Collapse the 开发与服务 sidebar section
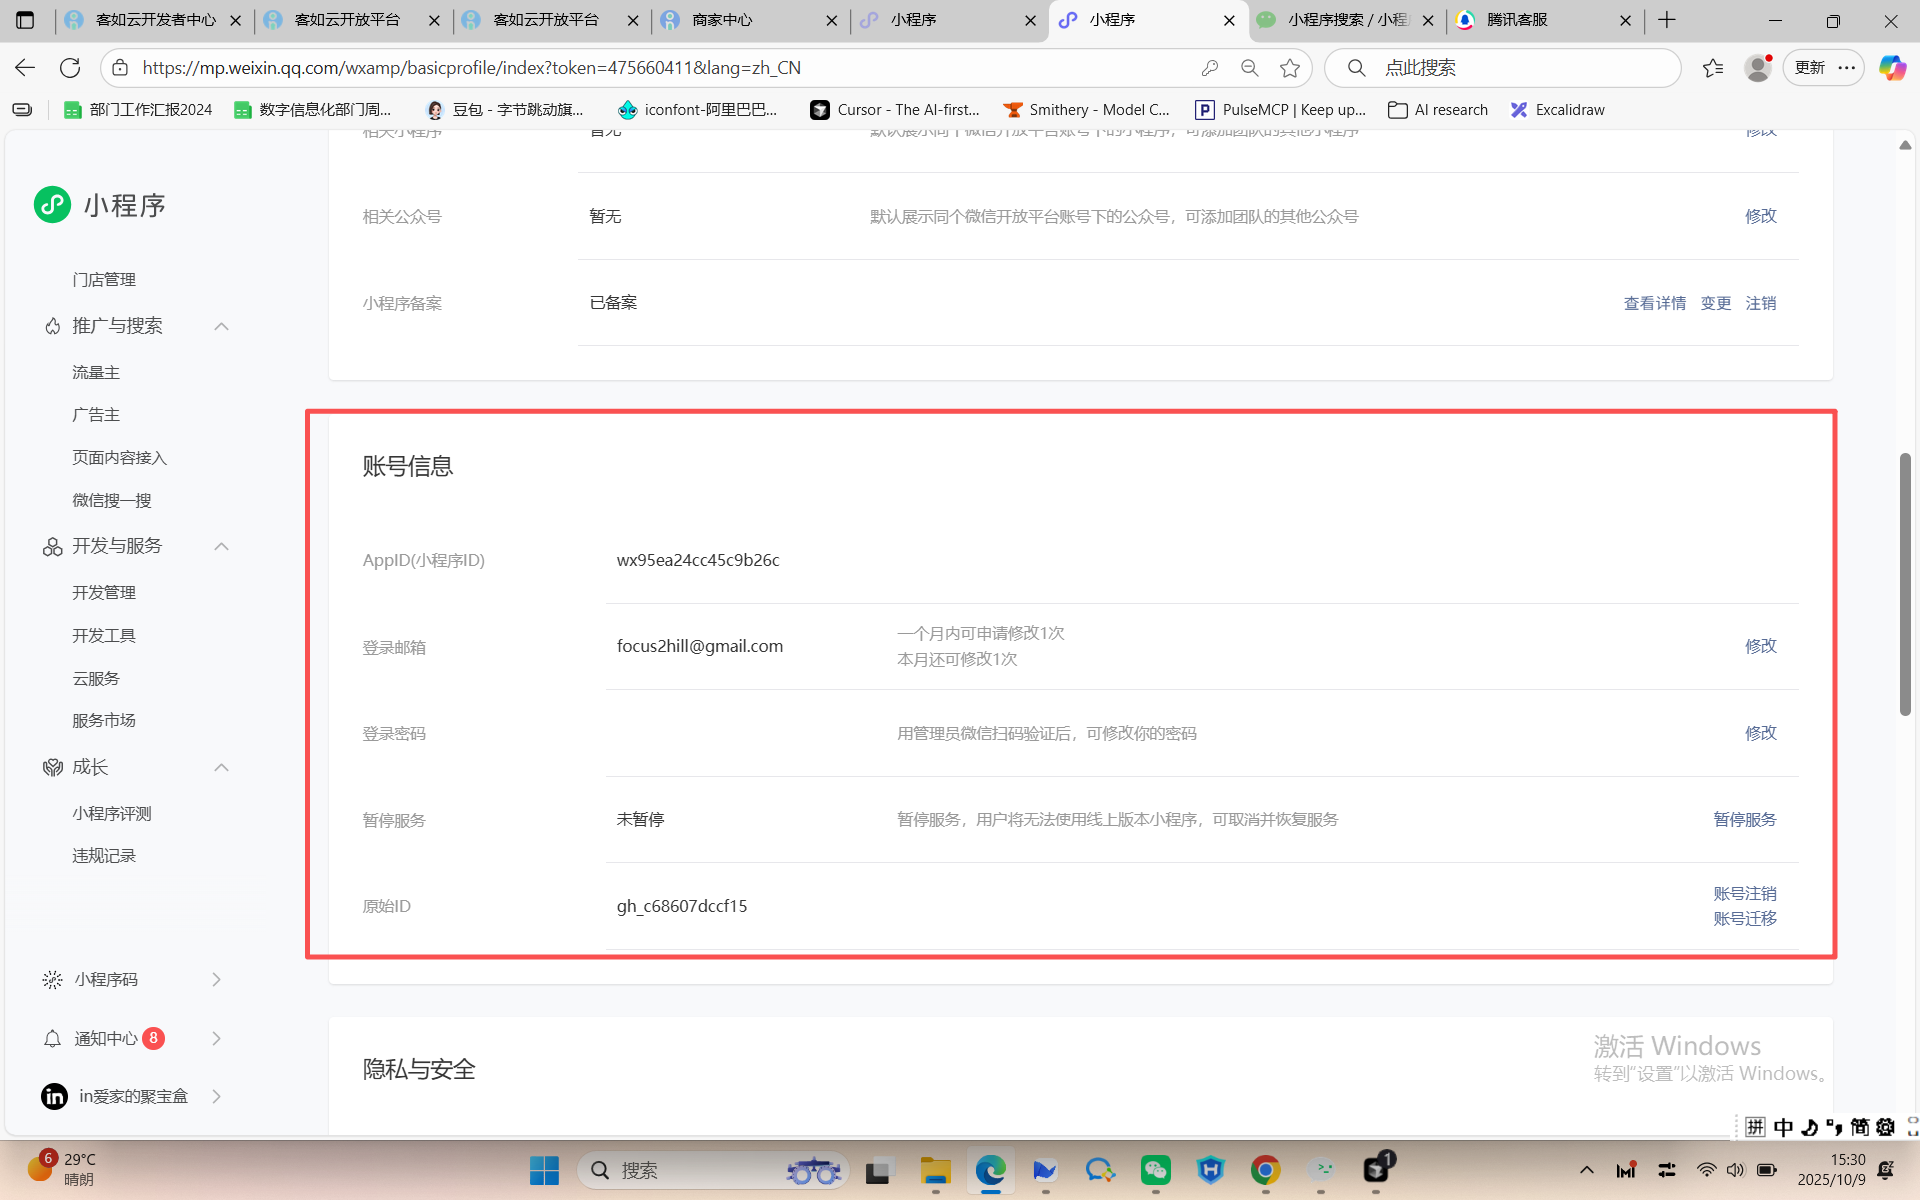The height and width of the screenshot is (1200, 1920). pos(221,546)
